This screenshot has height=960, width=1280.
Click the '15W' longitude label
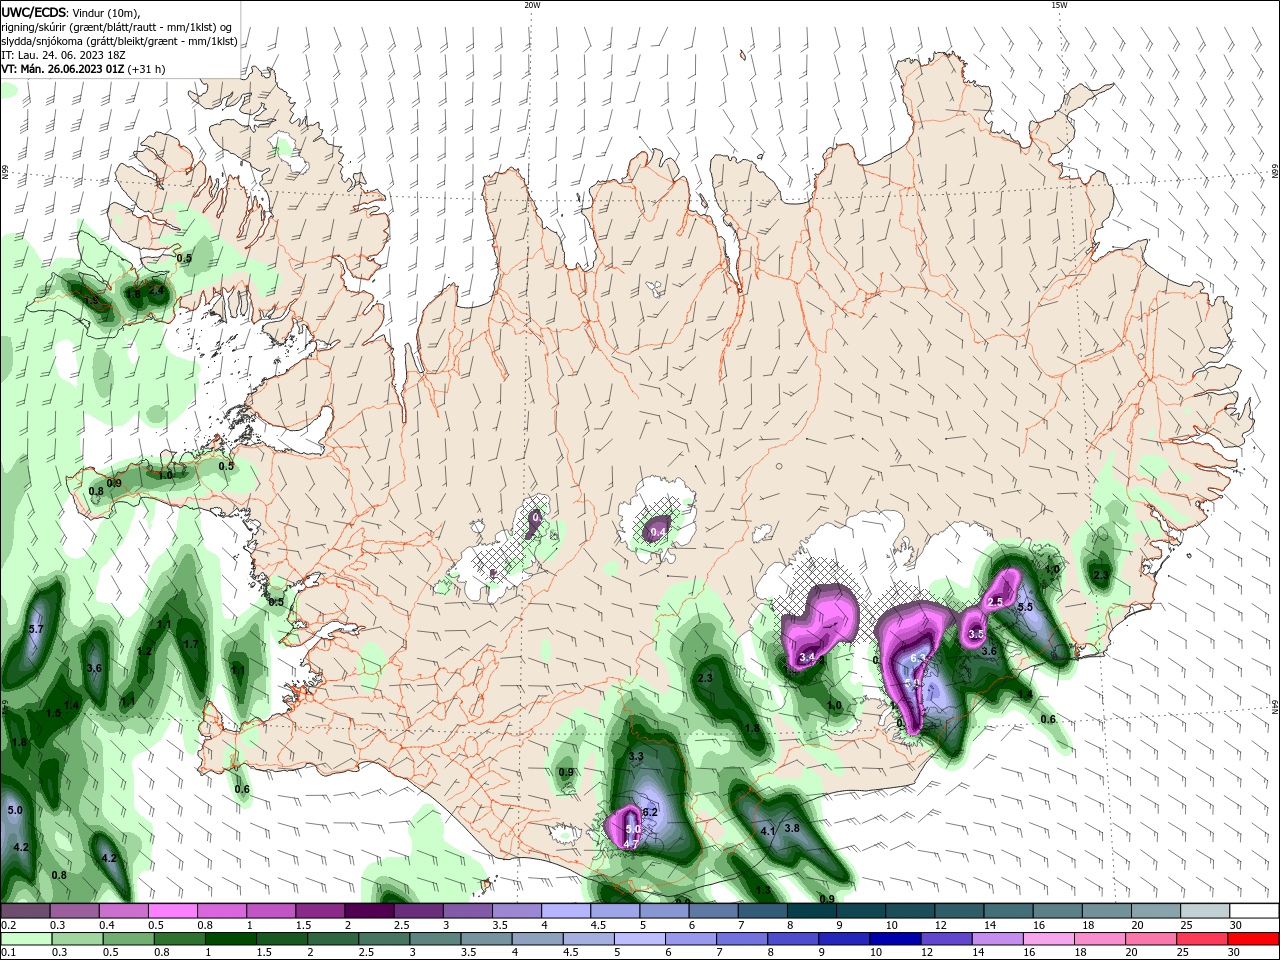pos(1059,5)
